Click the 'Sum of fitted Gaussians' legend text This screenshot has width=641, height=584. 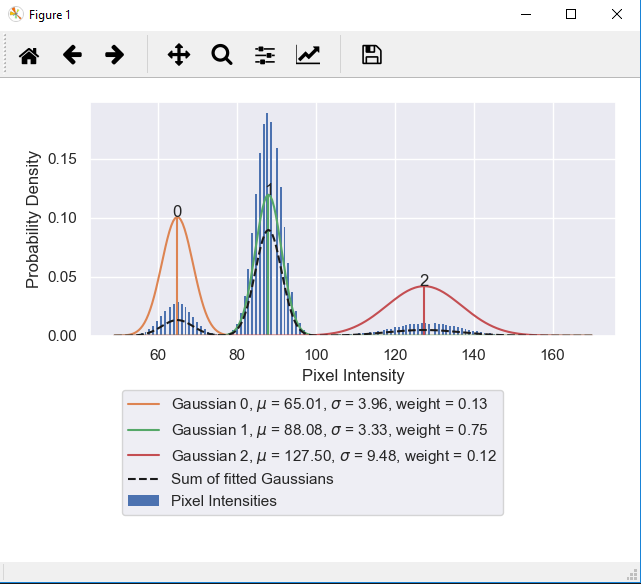point(252,479)
